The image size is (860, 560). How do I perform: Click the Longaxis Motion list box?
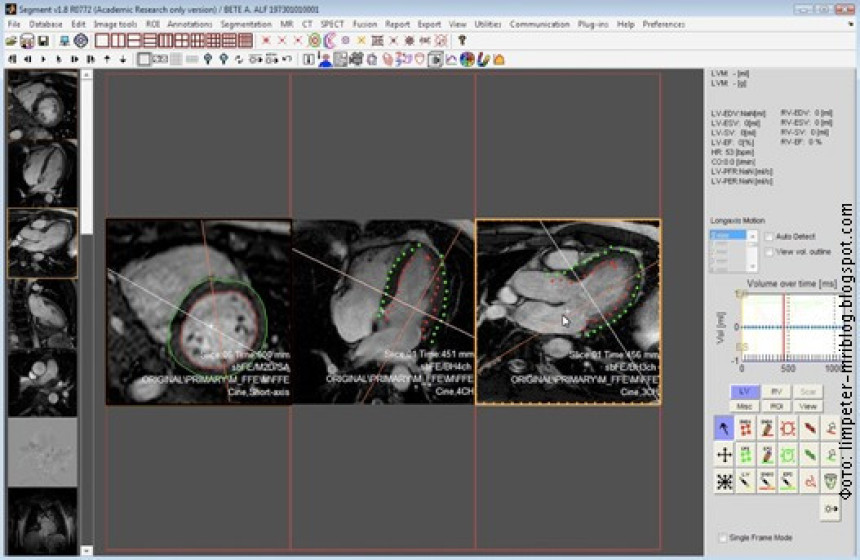[x=733, y=251]
